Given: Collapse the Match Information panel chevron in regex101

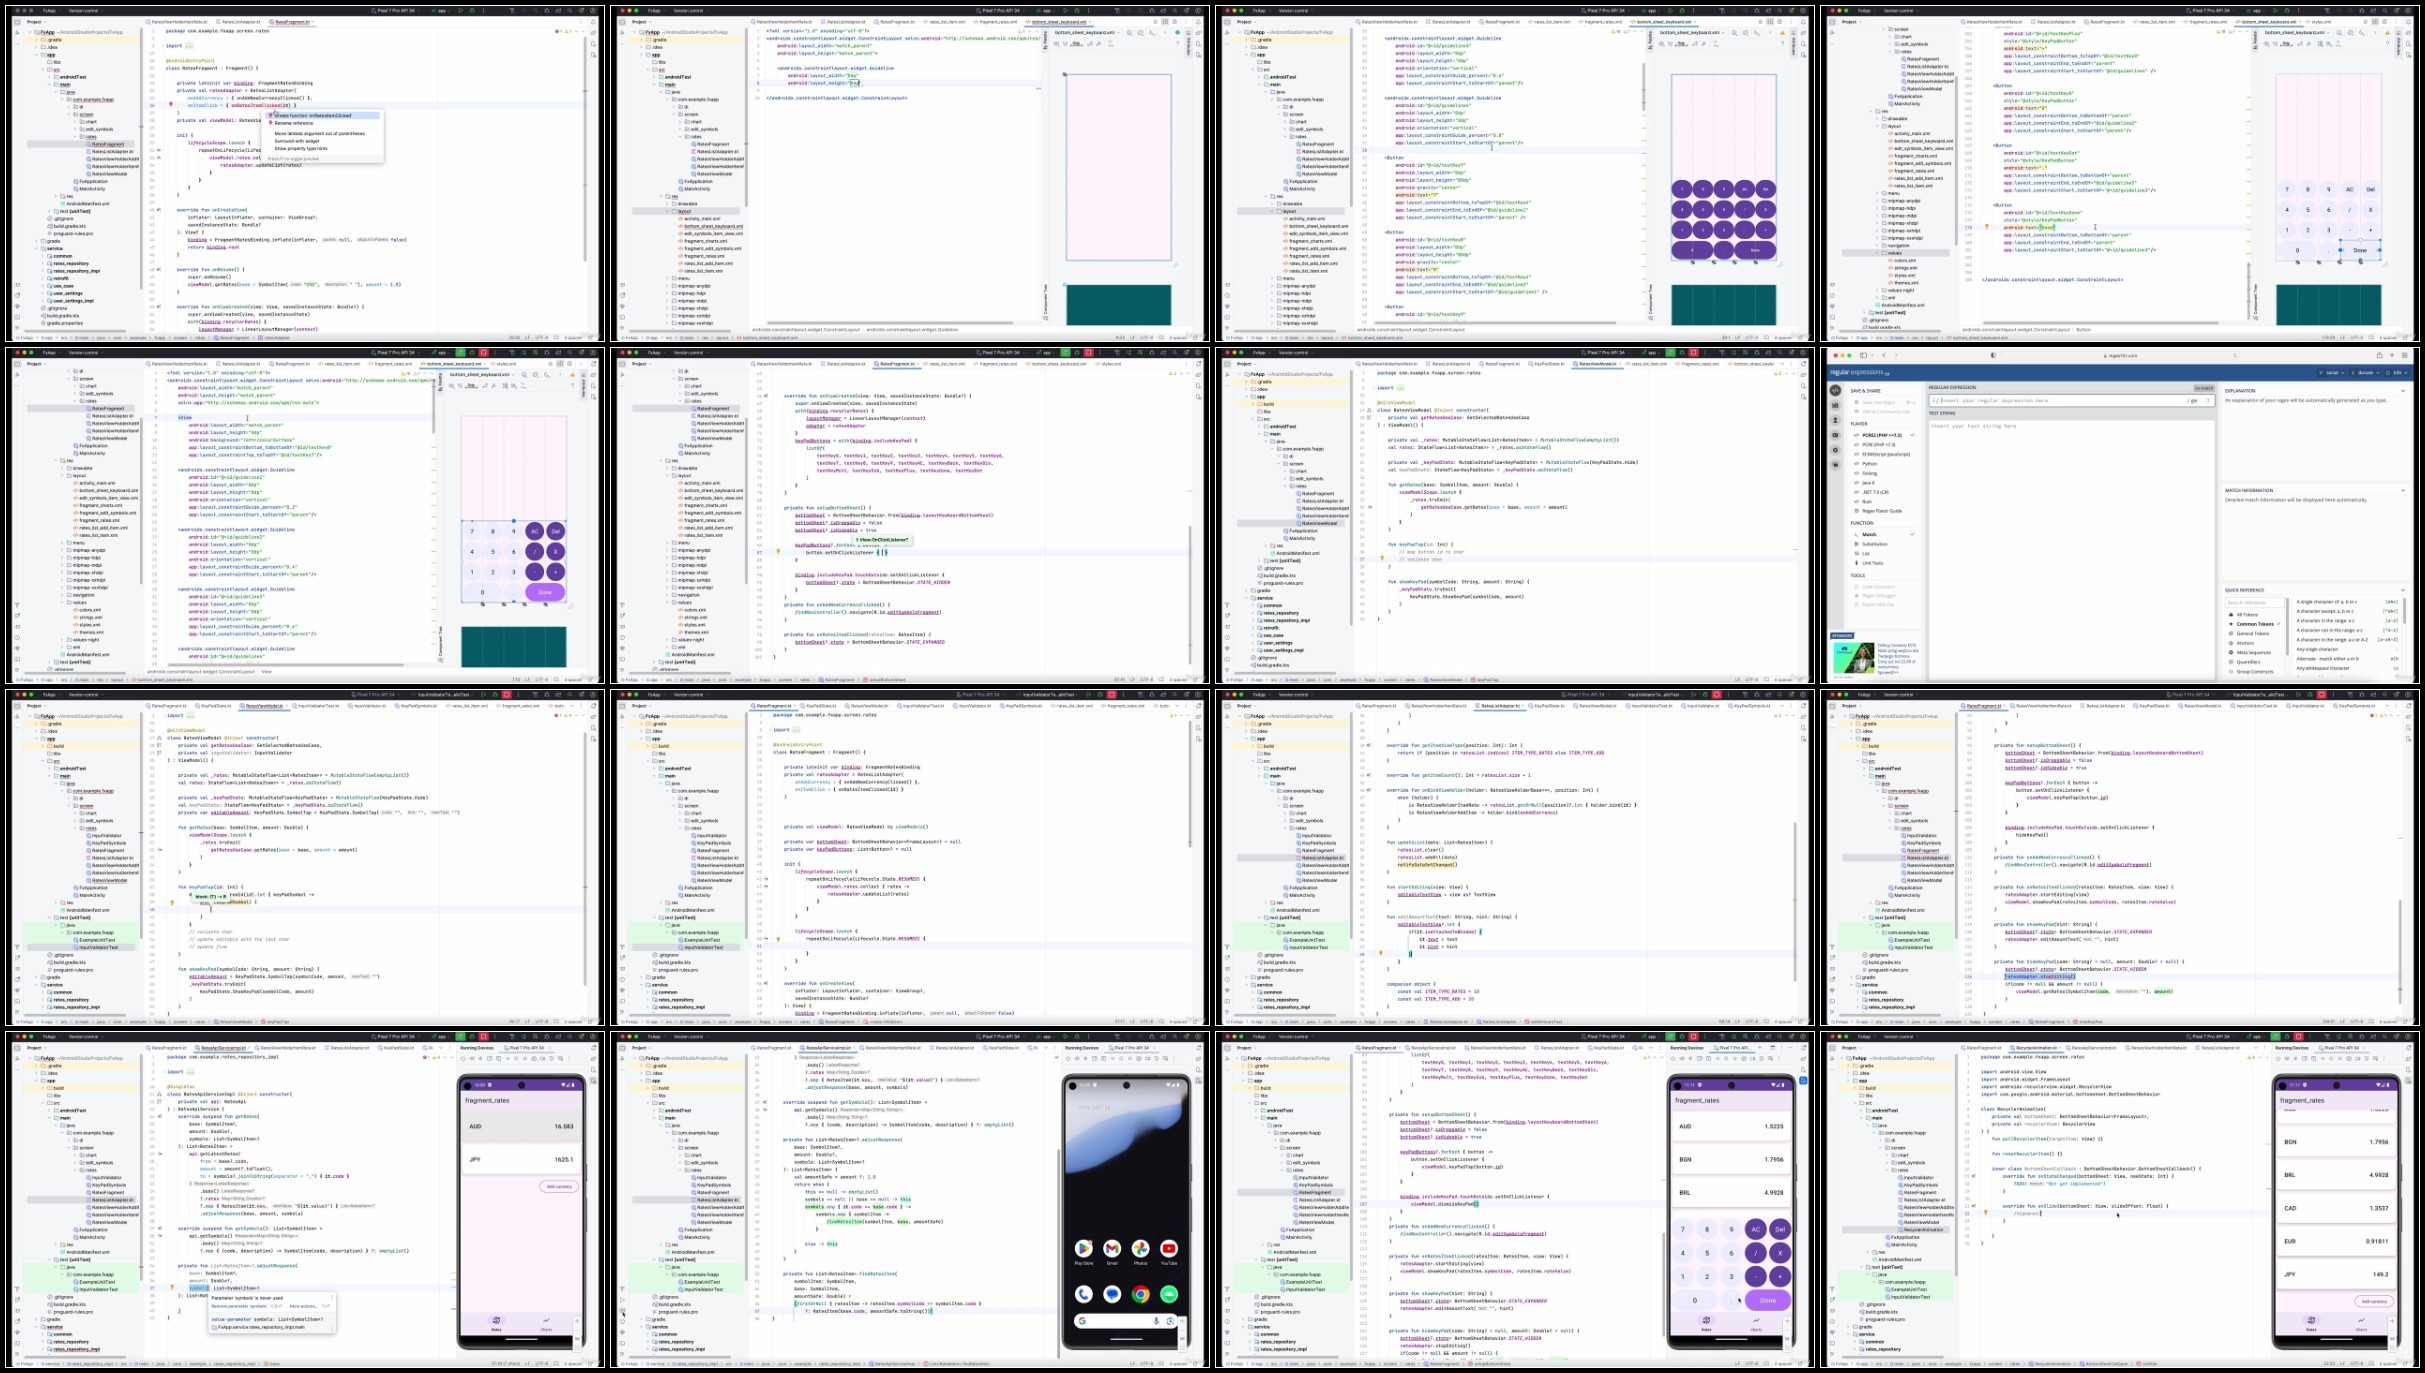Looking at the screenshot, I should pyautogui.click(x=2403, y=490).
